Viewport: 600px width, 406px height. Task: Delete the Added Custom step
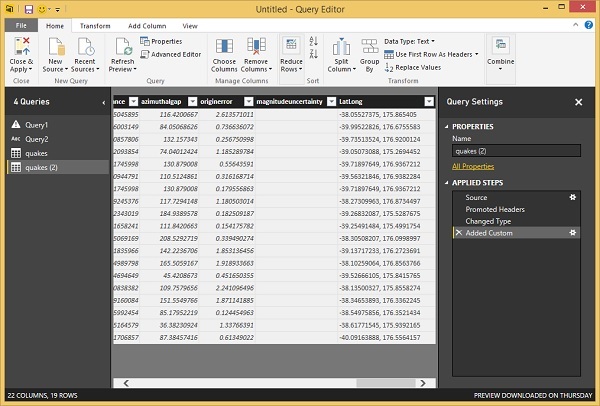tap(458, 232)
